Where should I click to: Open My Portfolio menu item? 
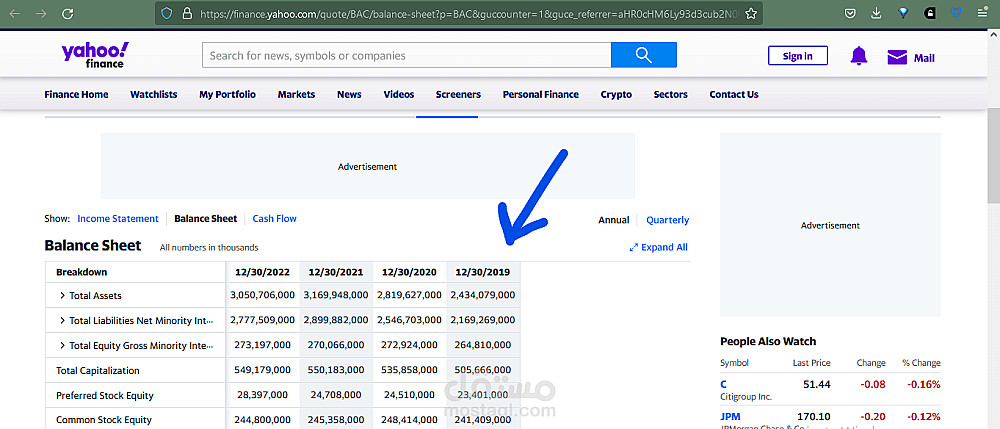(227, 94)
